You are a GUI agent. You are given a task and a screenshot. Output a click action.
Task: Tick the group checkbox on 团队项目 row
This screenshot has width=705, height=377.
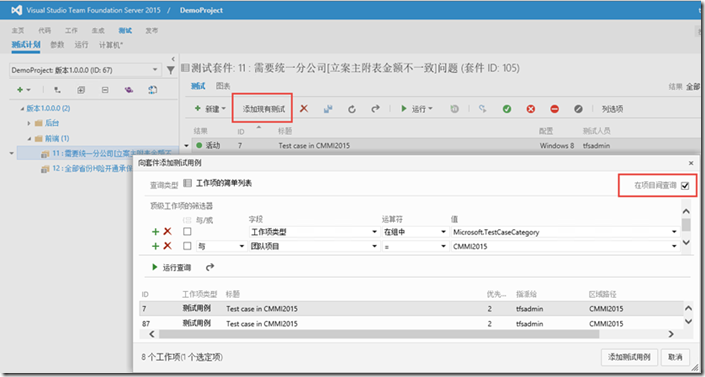(x=187, y=246)
